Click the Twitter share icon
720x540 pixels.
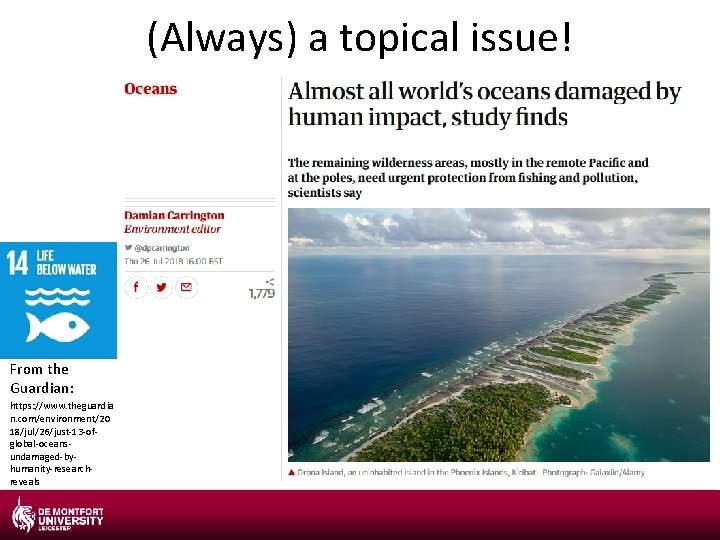click(161, 287)
